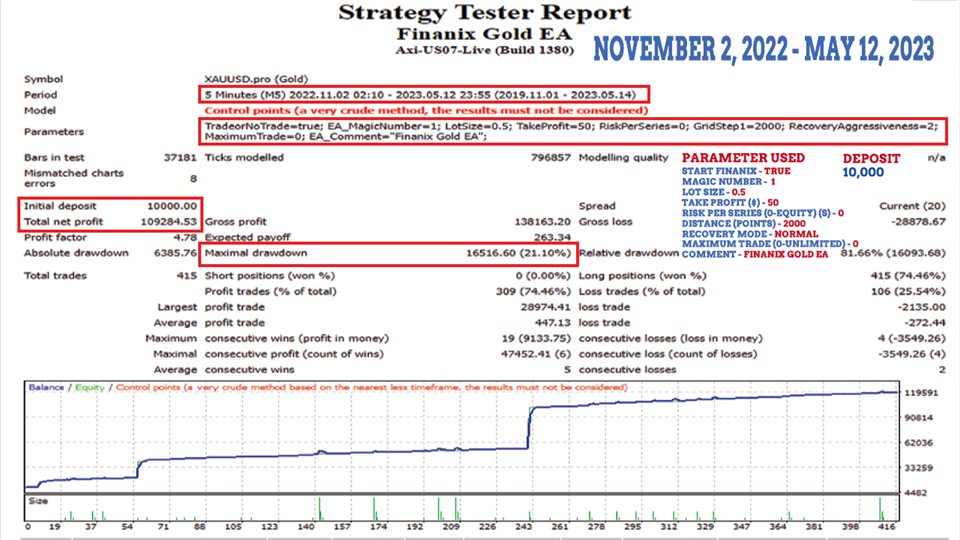This screenshot has height=540, width=960.
Task: Click the Maximal consecutive loss value '-3549.26 (4)'
Action: pos(912,354)
